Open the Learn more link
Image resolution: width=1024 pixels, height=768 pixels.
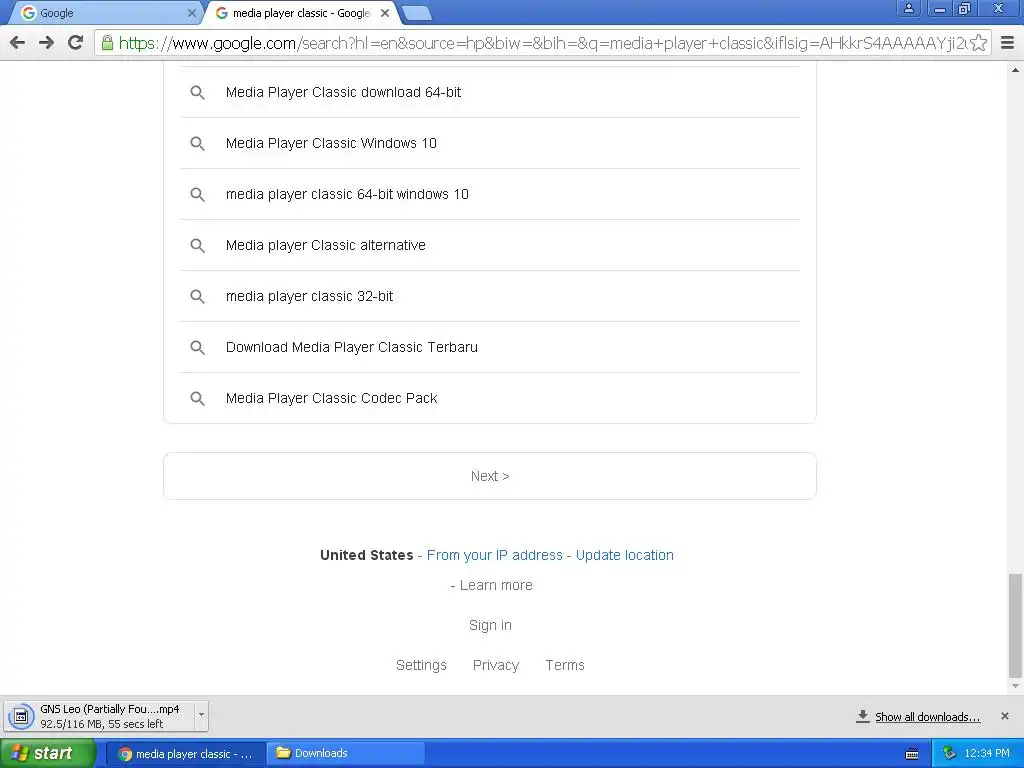tap(496, 585)
